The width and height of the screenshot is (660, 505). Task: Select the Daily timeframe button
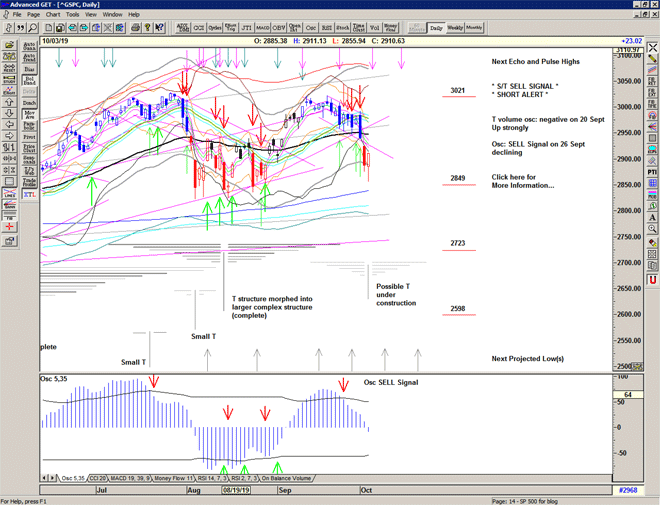click(435, 28)
